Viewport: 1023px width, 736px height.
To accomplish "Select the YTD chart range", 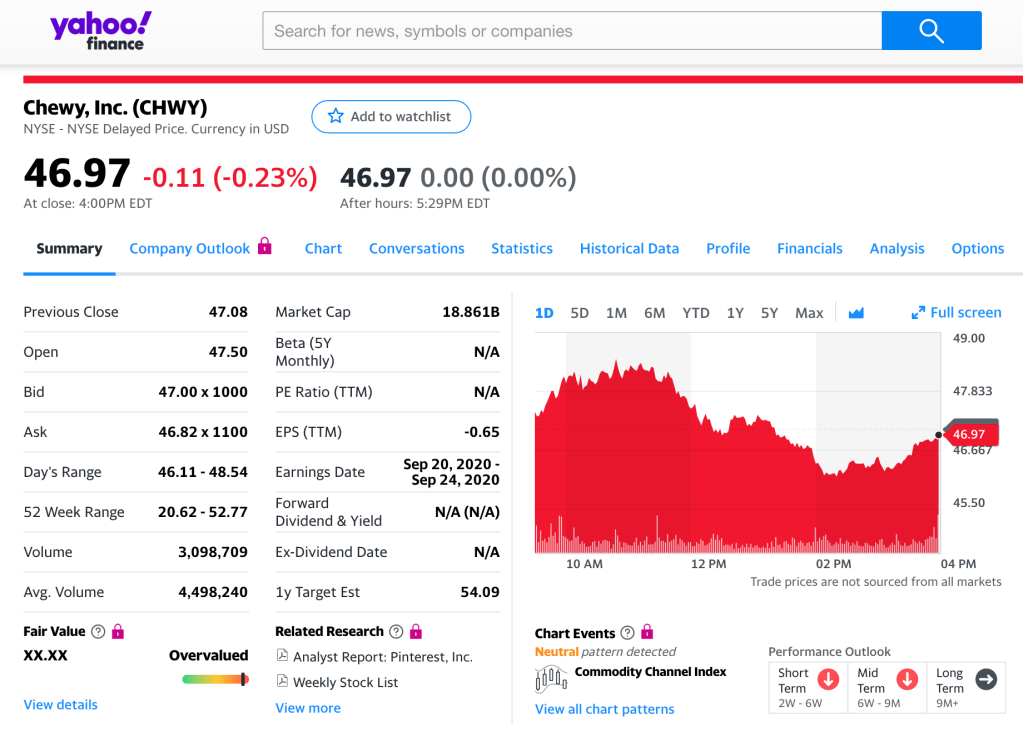I will 695,313.
